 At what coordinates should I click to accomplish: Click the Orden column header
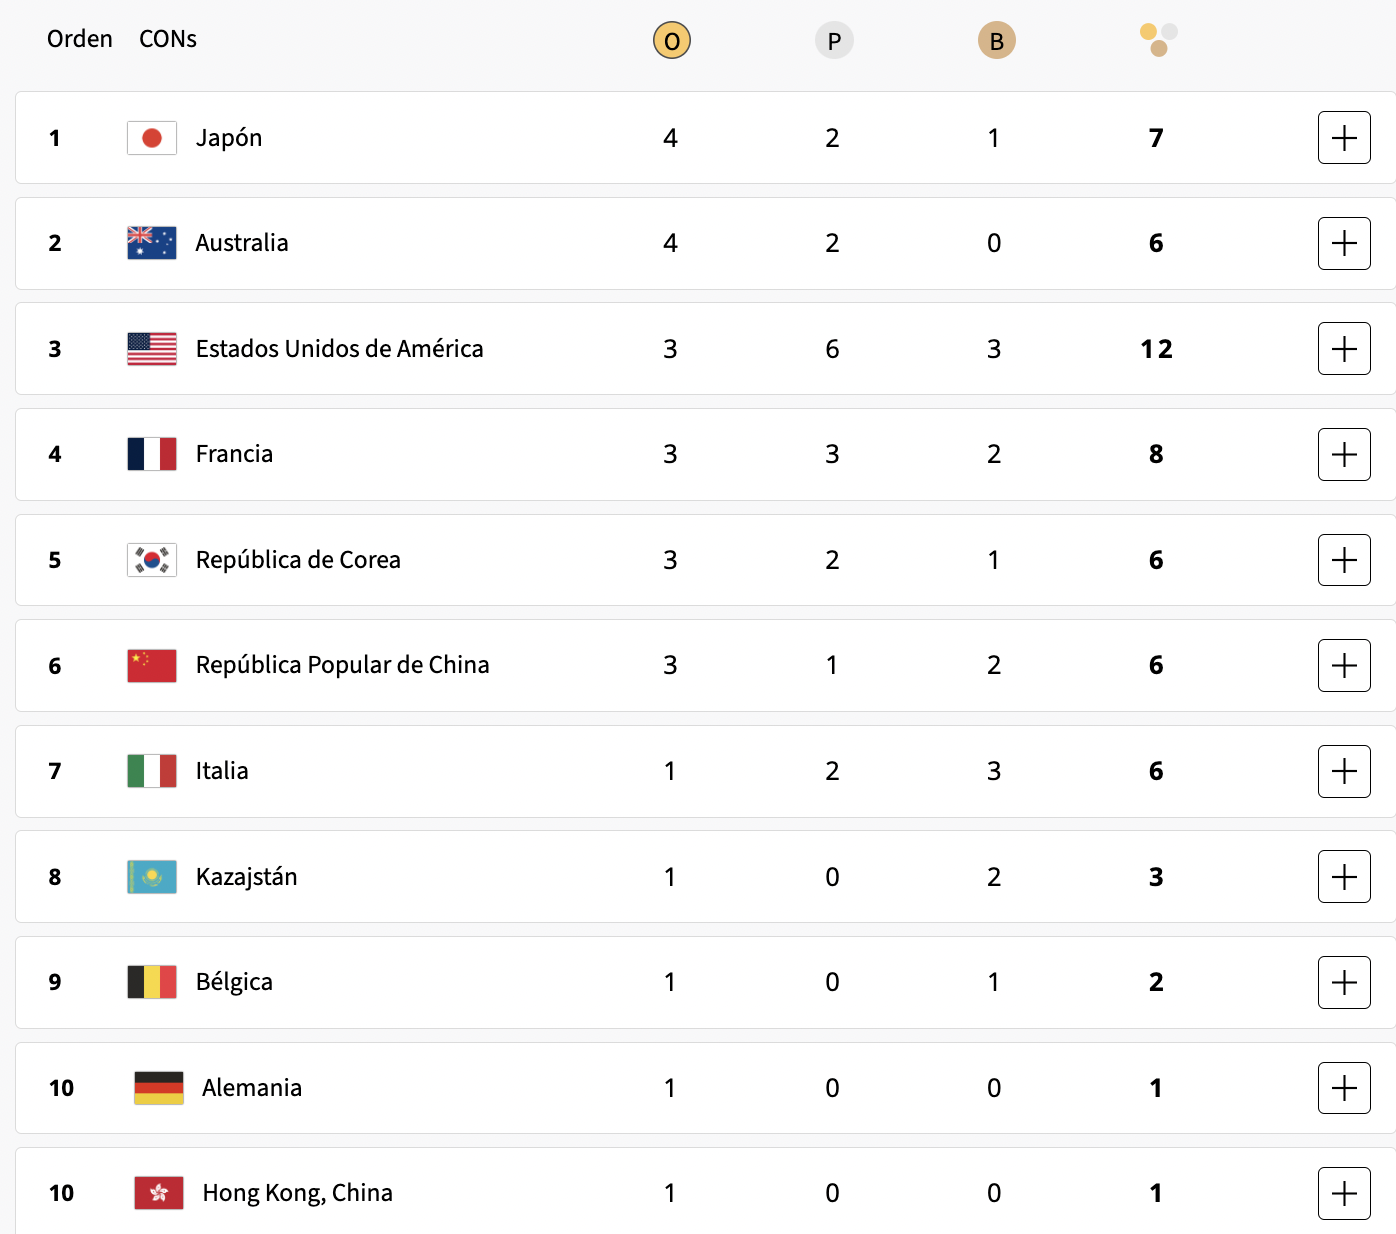pos(80,39)
